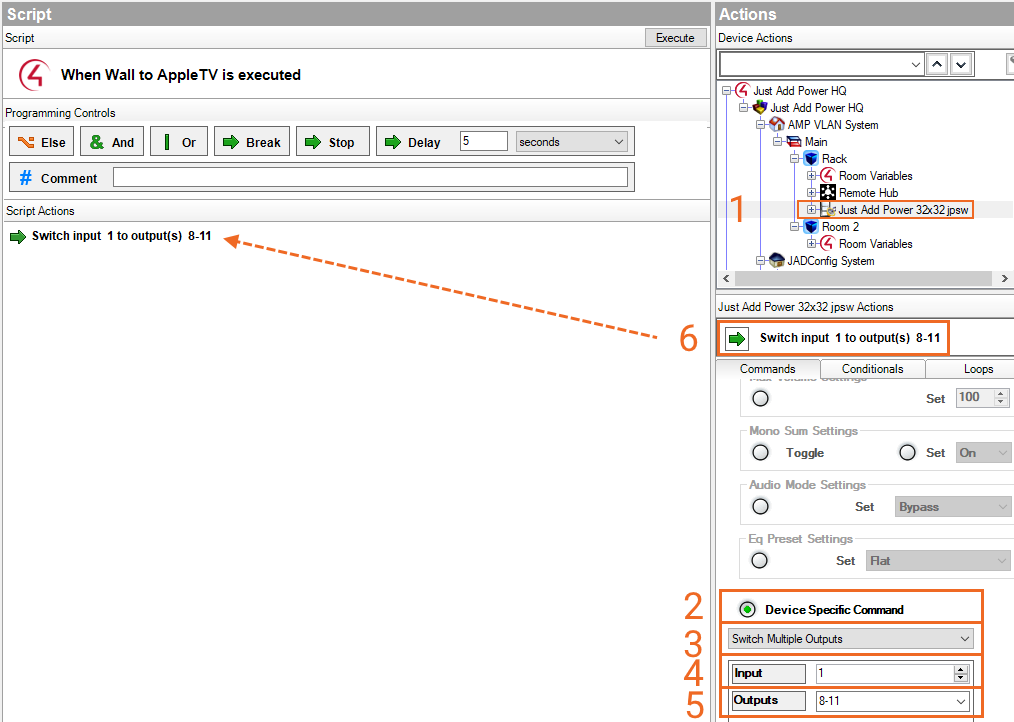Add an And condition
Screen dimensions: 1014x722
112,142
